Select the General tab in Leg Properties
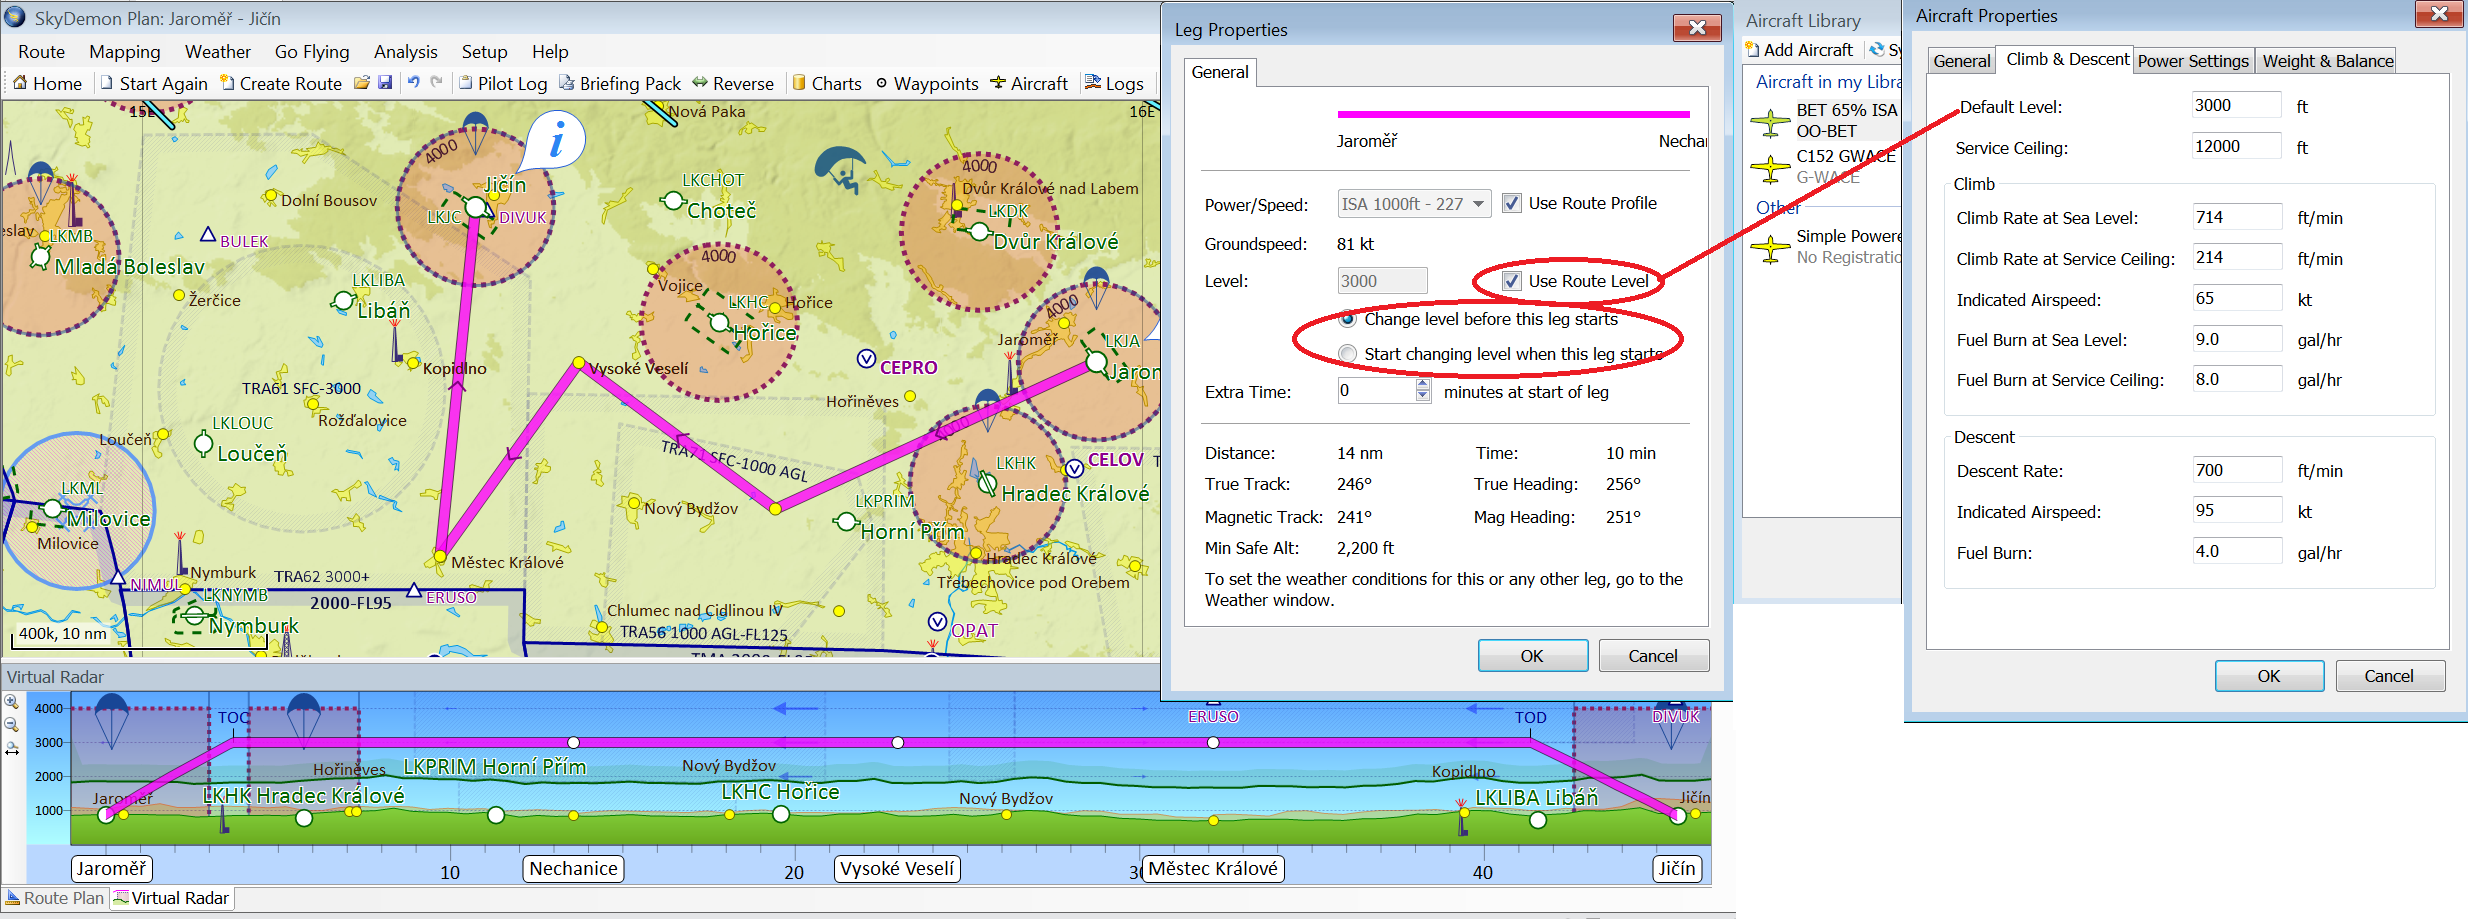 tap(1220, 72)
